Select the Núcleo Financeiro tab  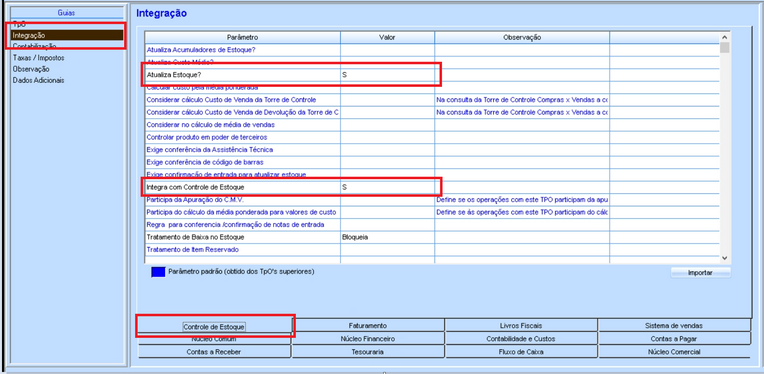pos(368,338)
